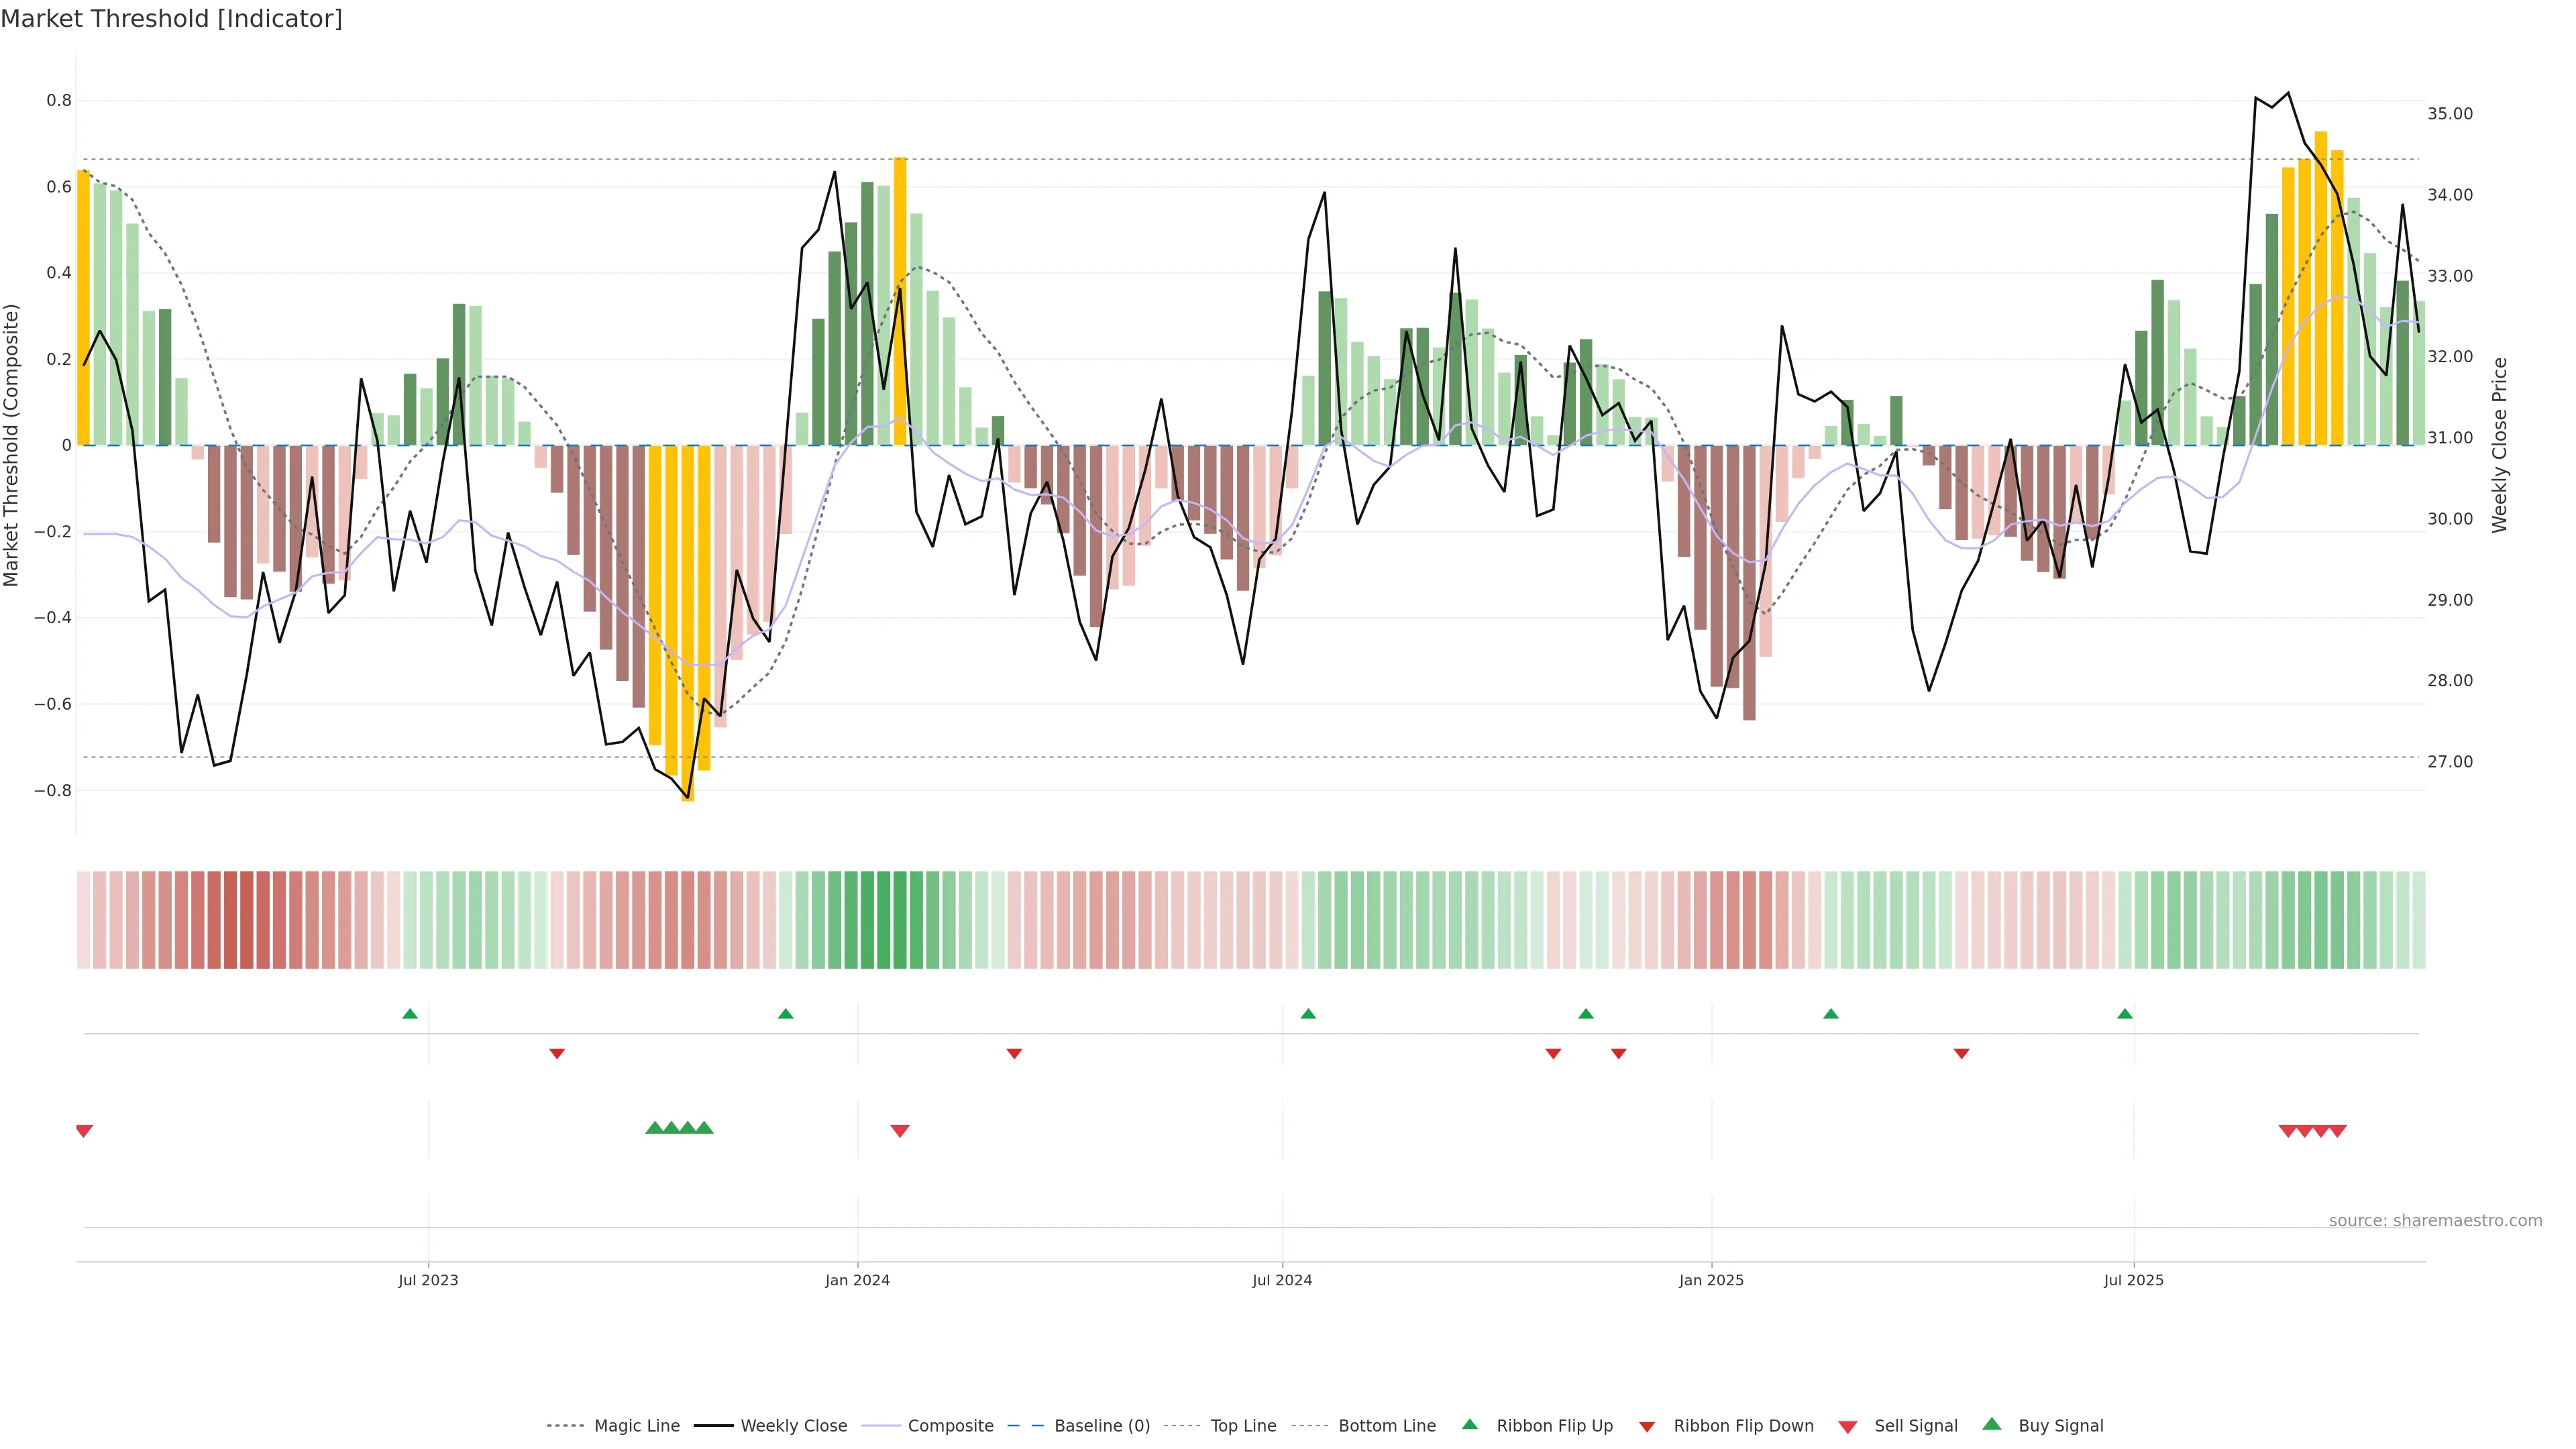This screenshot has width=2576, height=1449.
Task: Click the Jan 2025 x-axis label
Action: coord(1711,1280)
